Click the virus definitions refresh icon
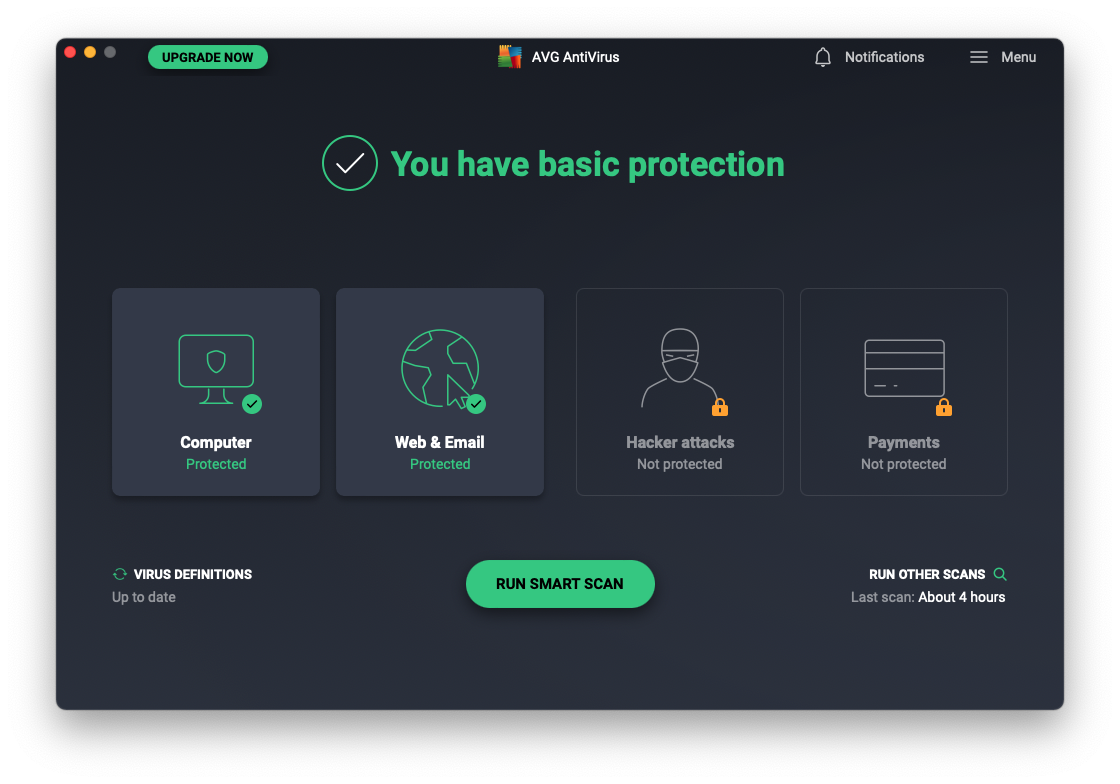 120,574
